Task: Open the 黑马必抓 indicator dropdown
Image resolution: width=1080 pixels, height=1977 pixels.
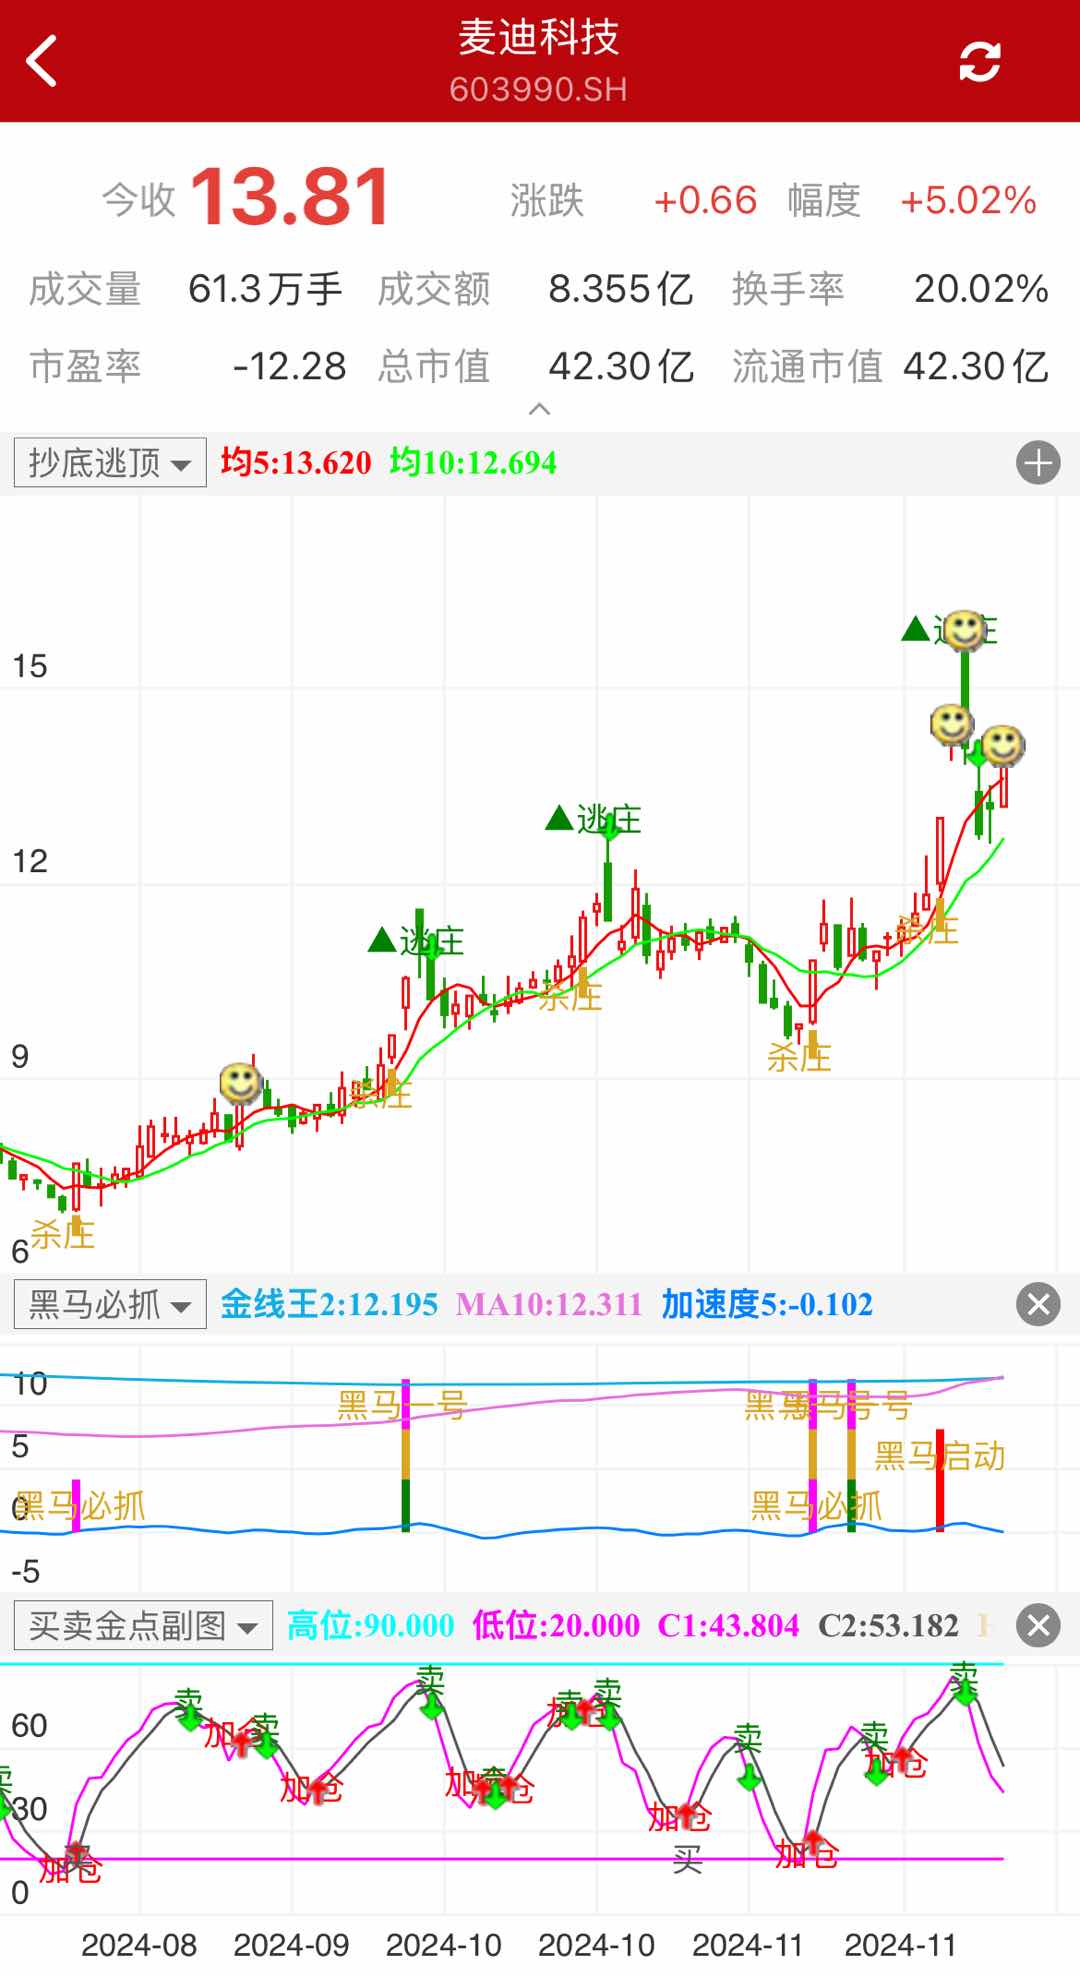Action: point(110,1304)
